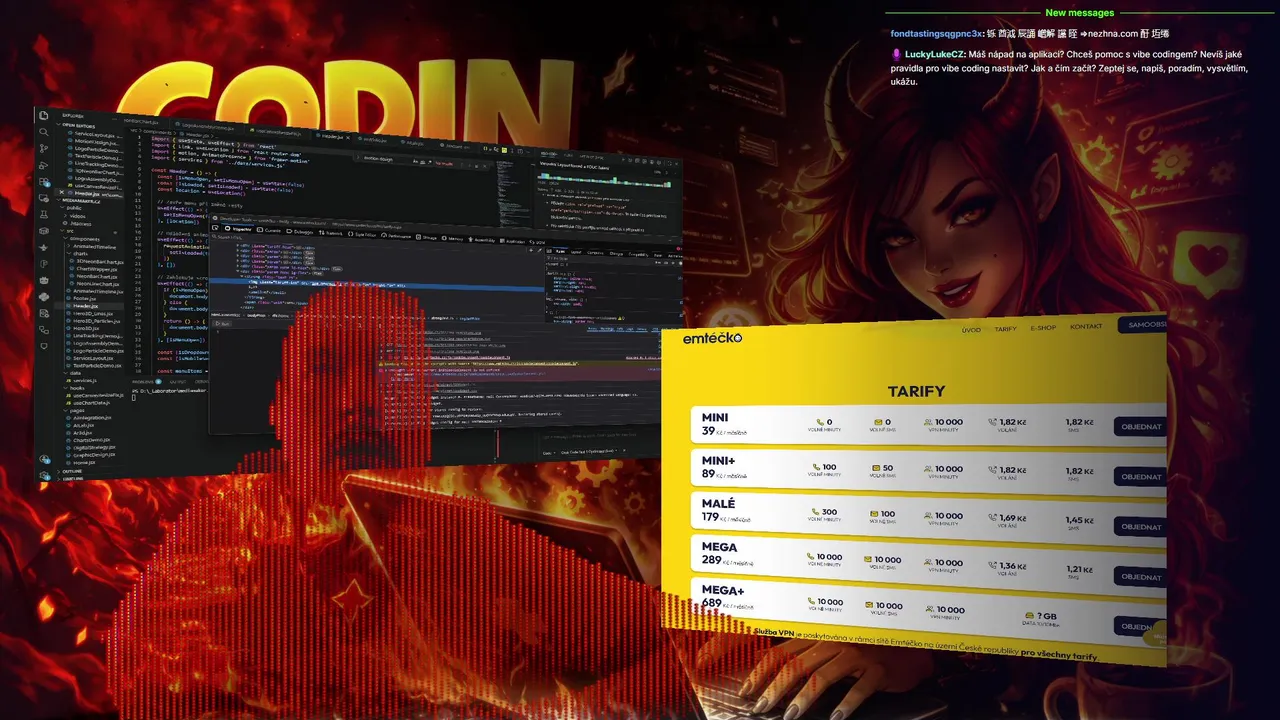
Task: Switch to Header.jsx editor tab
Action: (x=333, y=137)
